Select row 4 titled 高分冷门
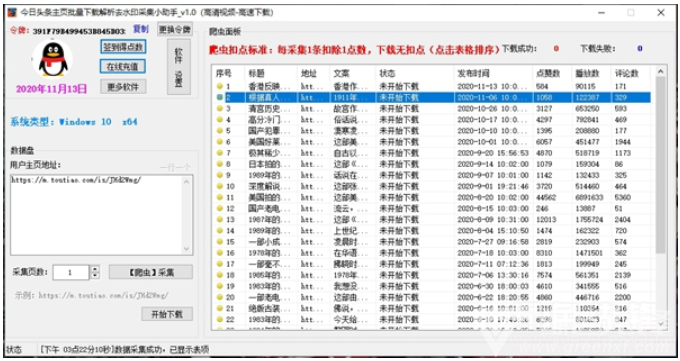Image resolution: width=680 pixels, height=361 pixels. point(432,120)
